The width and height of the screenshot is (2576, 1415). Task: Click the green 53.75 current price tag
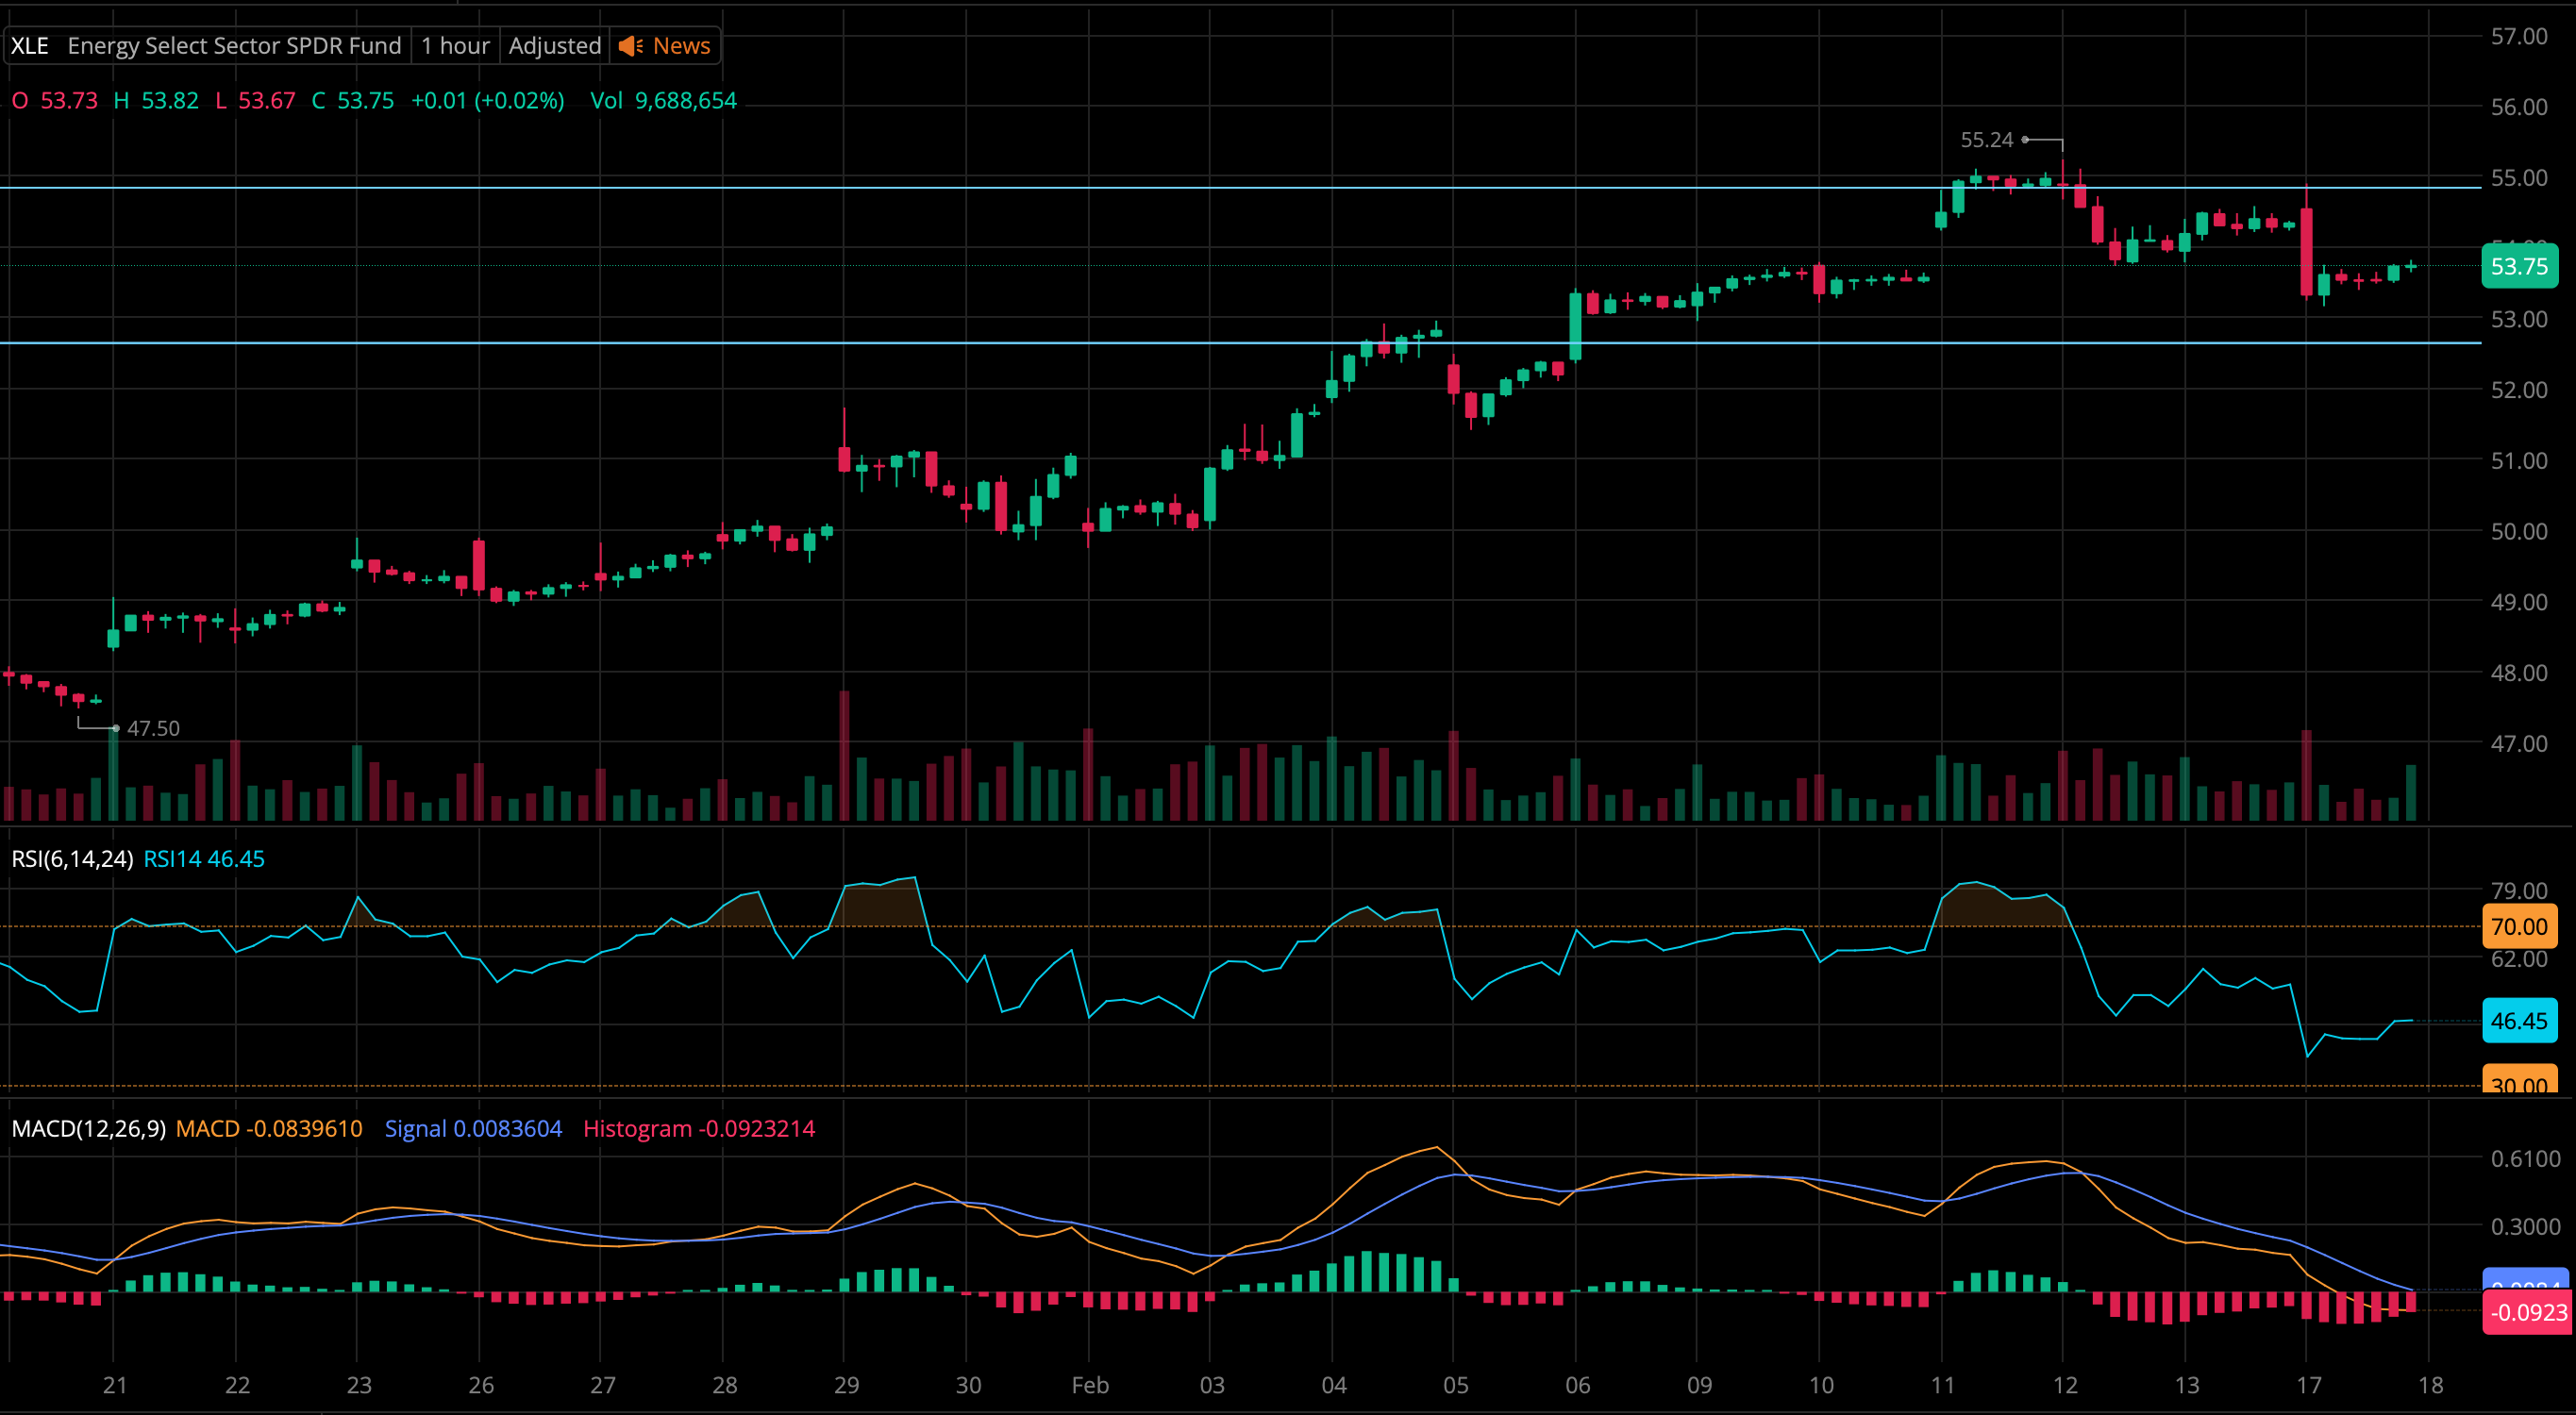point(2518,266)
